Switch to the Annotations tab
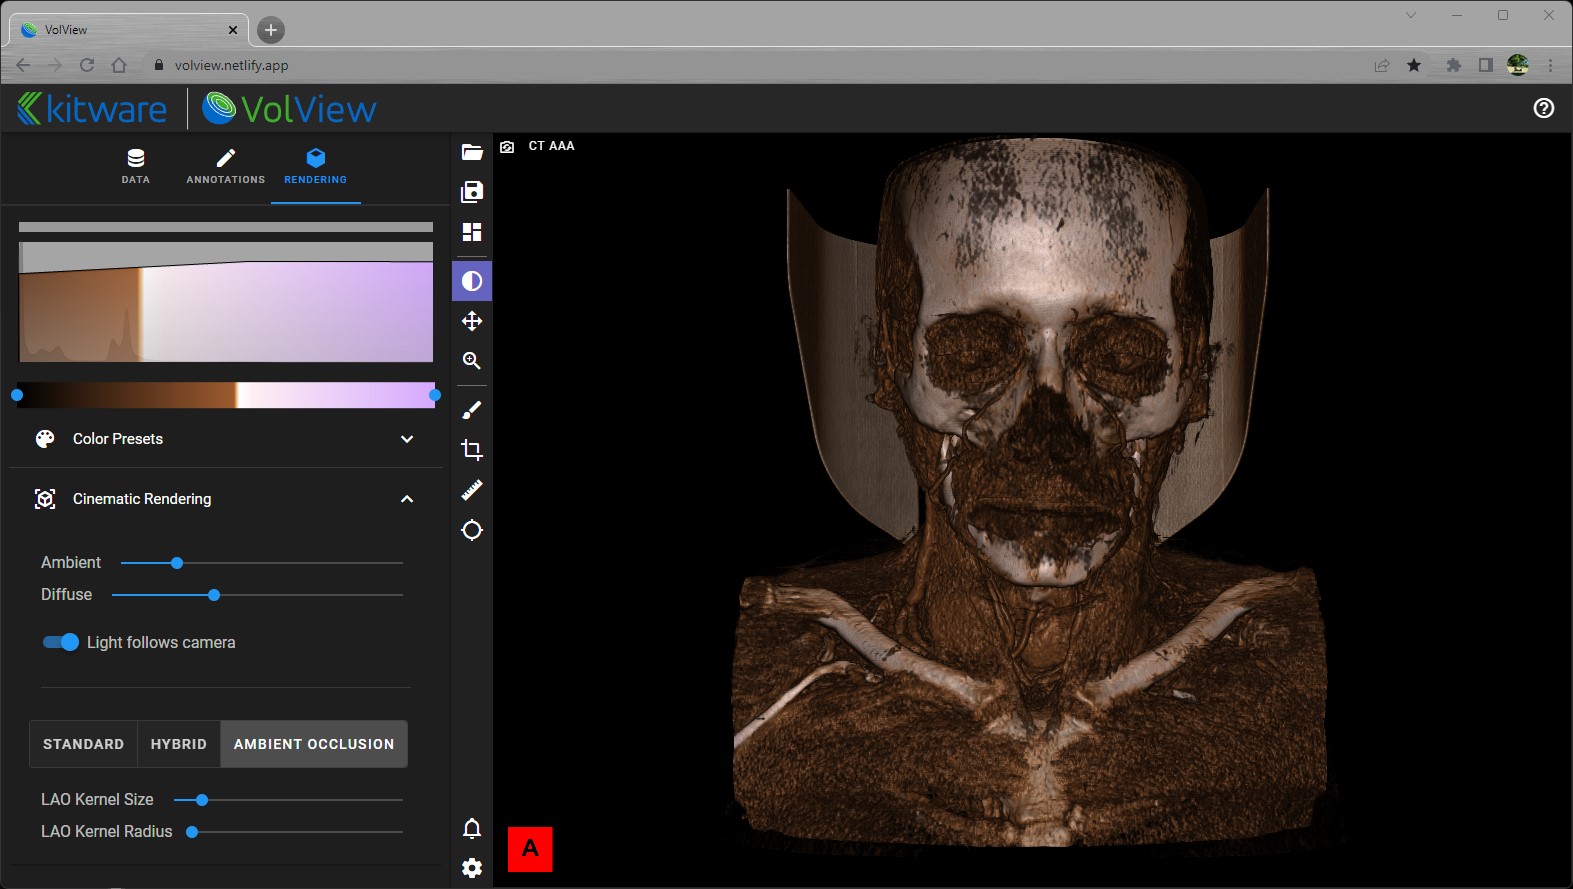1573x889 pixels. click(x=226, y=167)
